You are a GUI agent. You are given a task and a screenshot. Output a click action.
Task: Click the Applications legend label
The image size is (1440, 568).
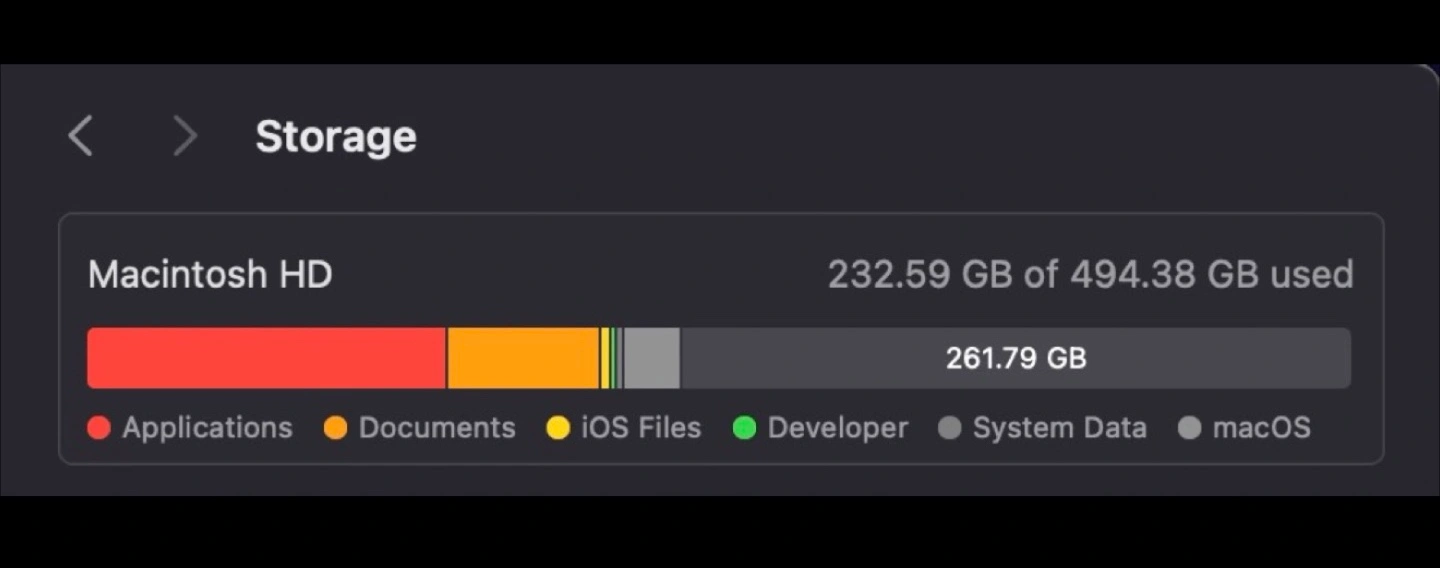point(207,428)
